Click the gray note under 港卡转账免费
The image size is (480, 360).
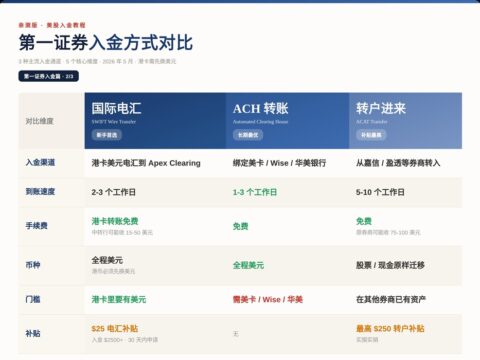pyautogui.click(x=122, y=232)
